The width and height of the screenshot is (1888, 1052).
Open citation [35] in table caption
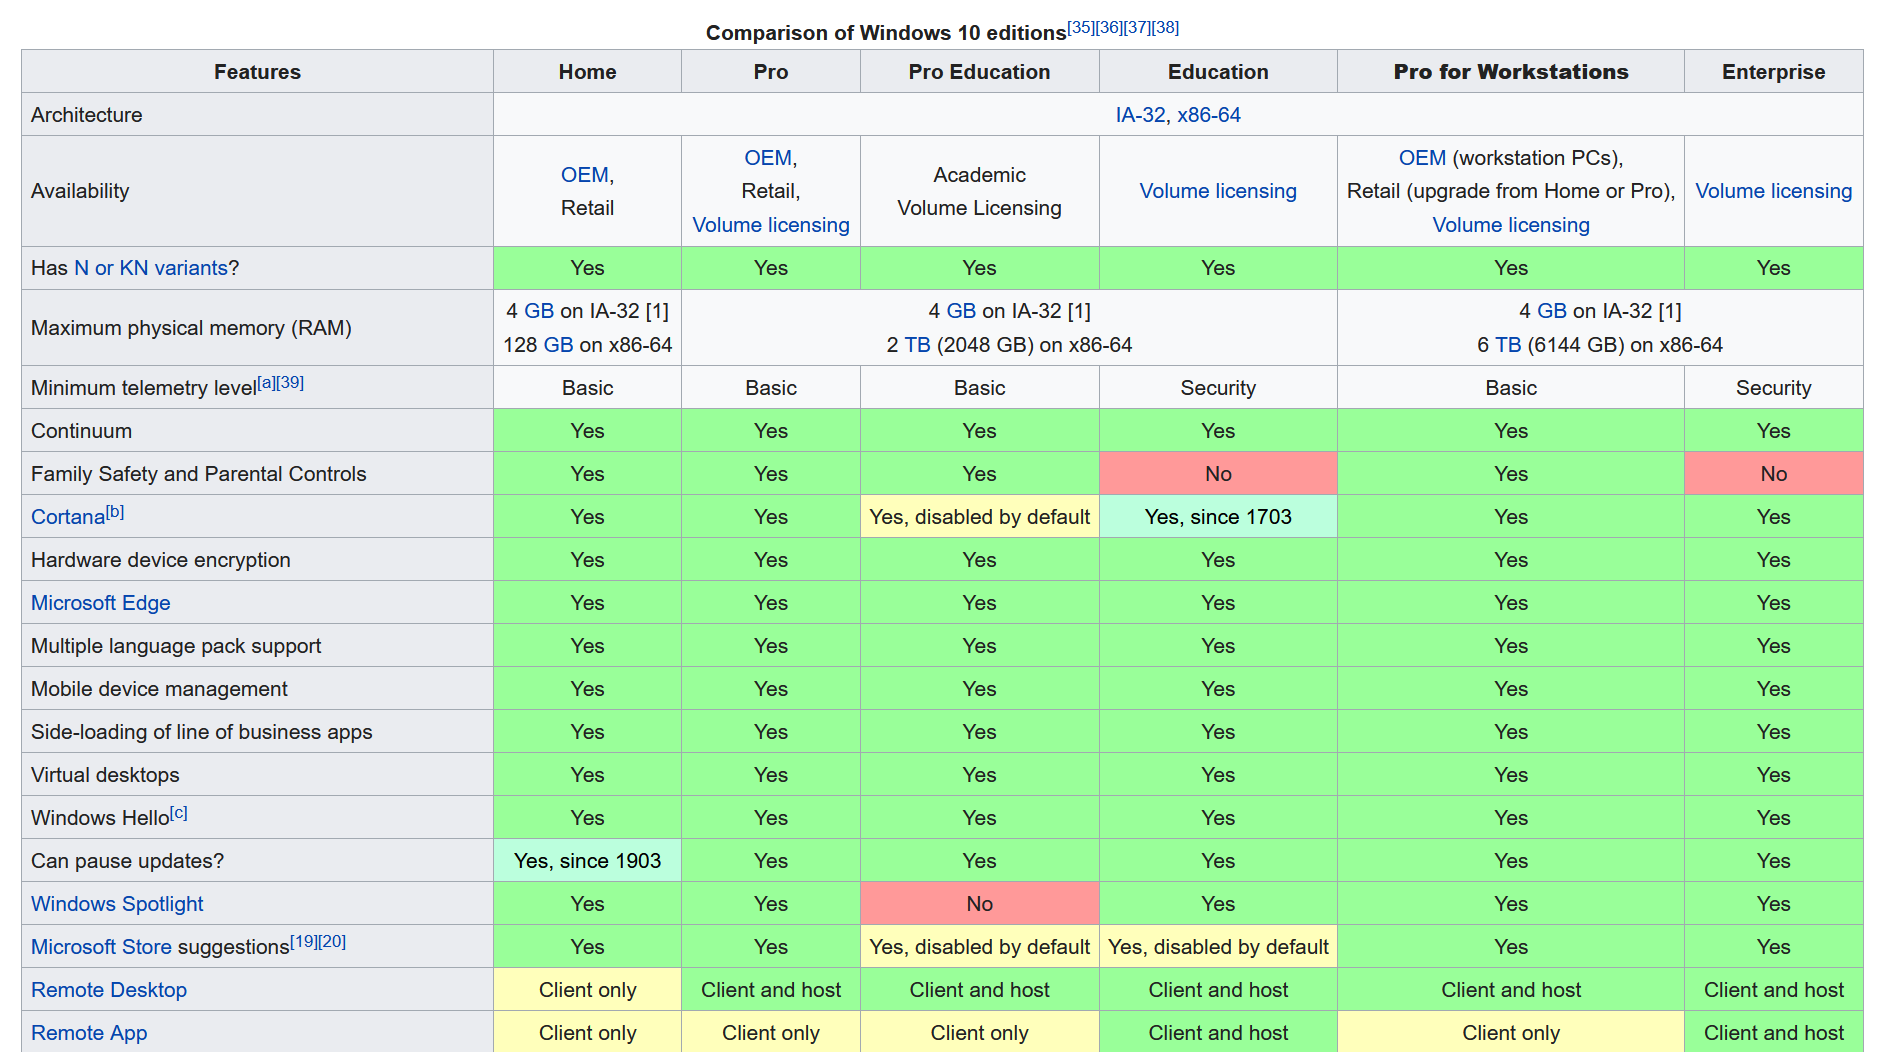(1081, 27)
